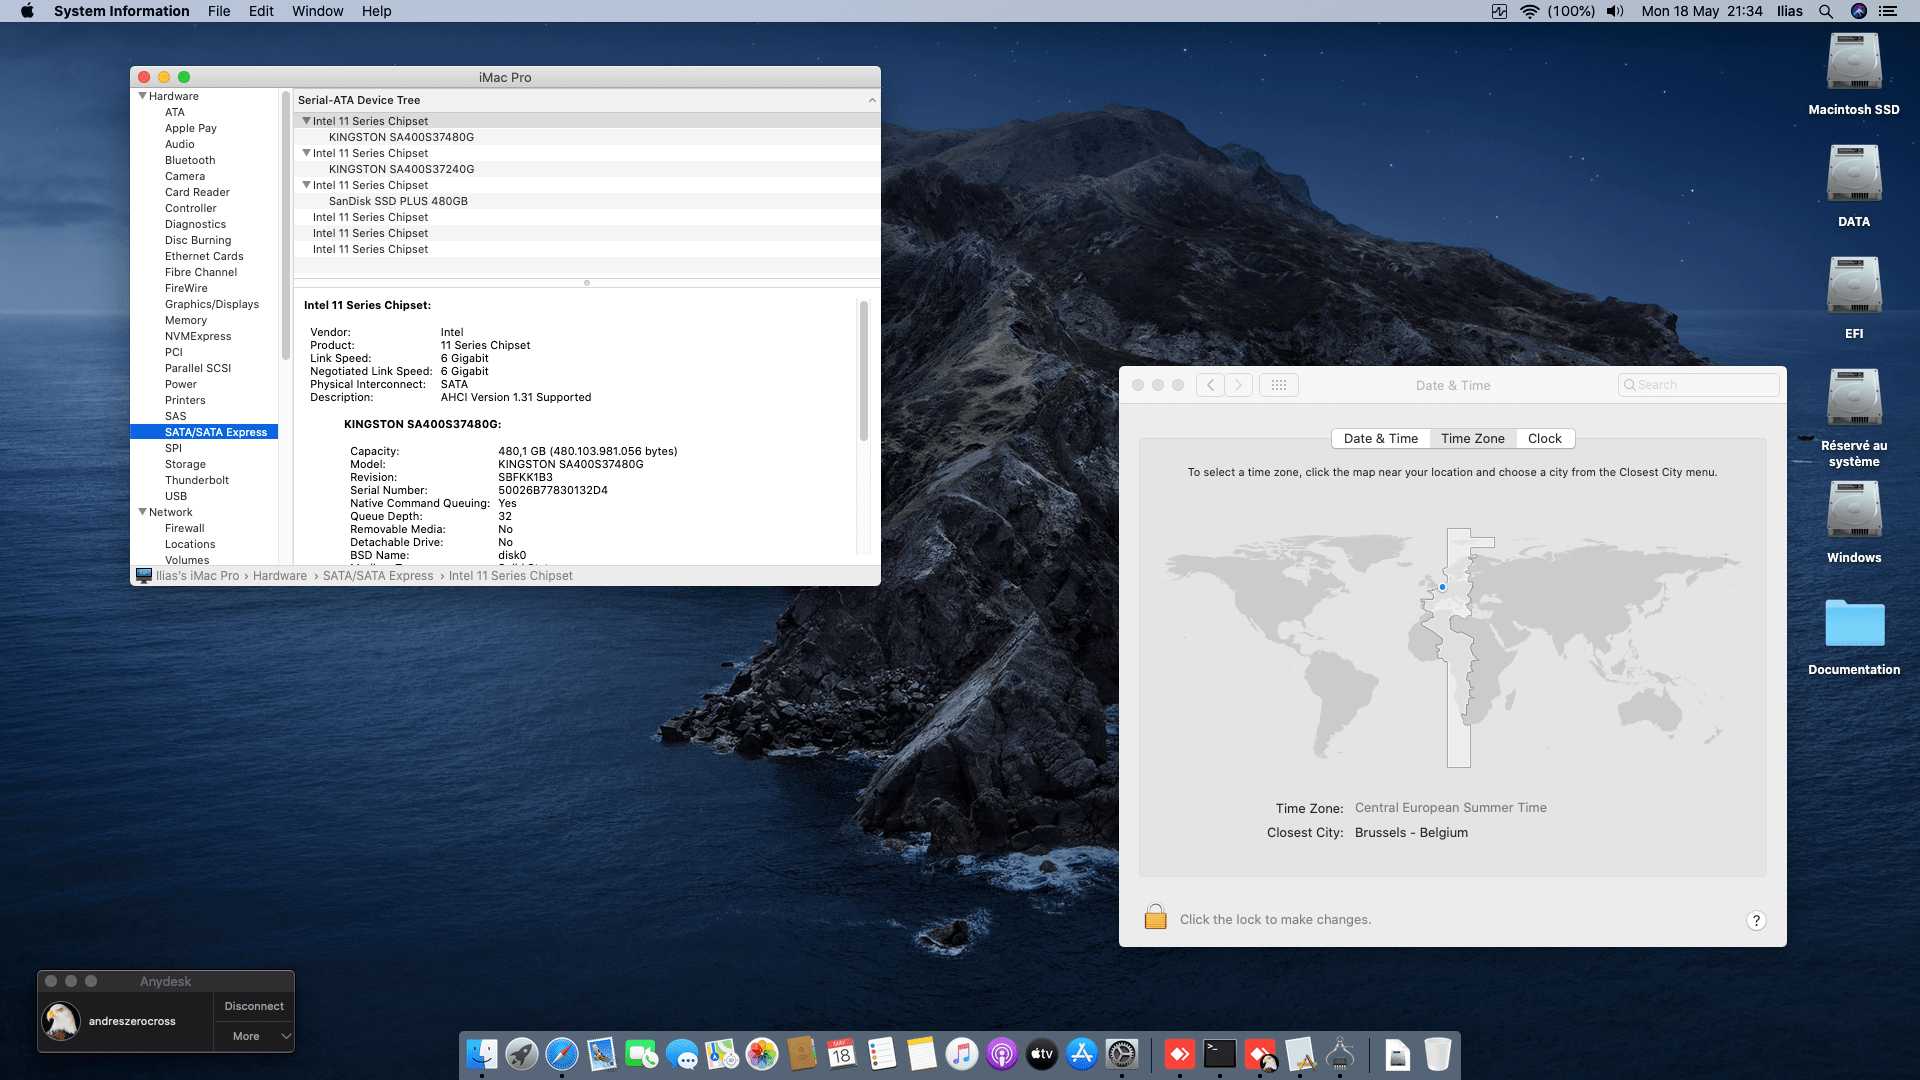The height and width of the screenshot is (1080, 1920).
Task: Open the Help menu
Action: (376, 11)
